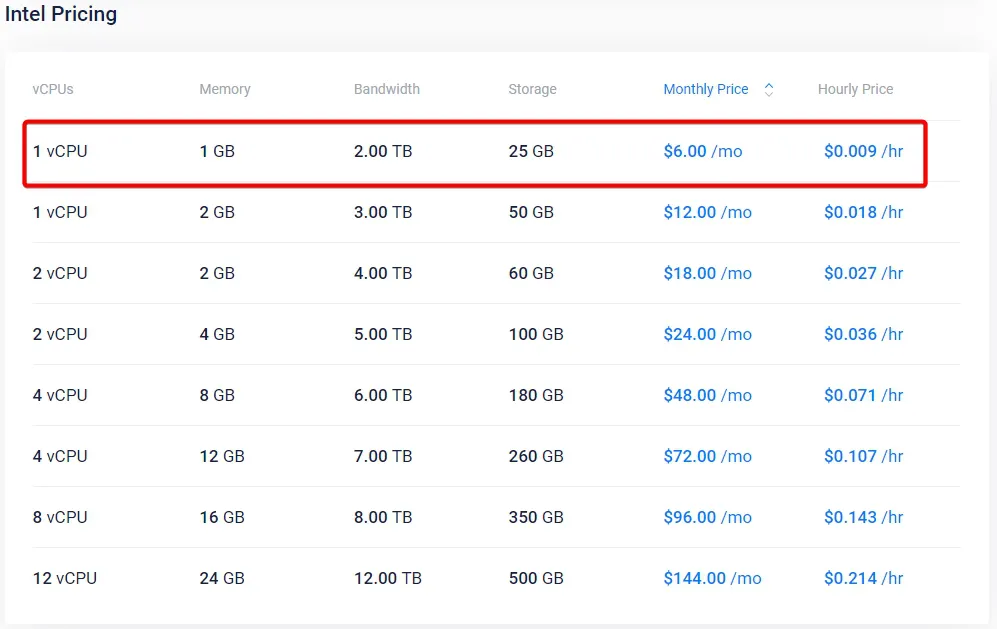The image size is (997, 629).
Task: Click the 7.00 TB bandwidth cell
Action: pyautogui.click(x=383, y=457)
